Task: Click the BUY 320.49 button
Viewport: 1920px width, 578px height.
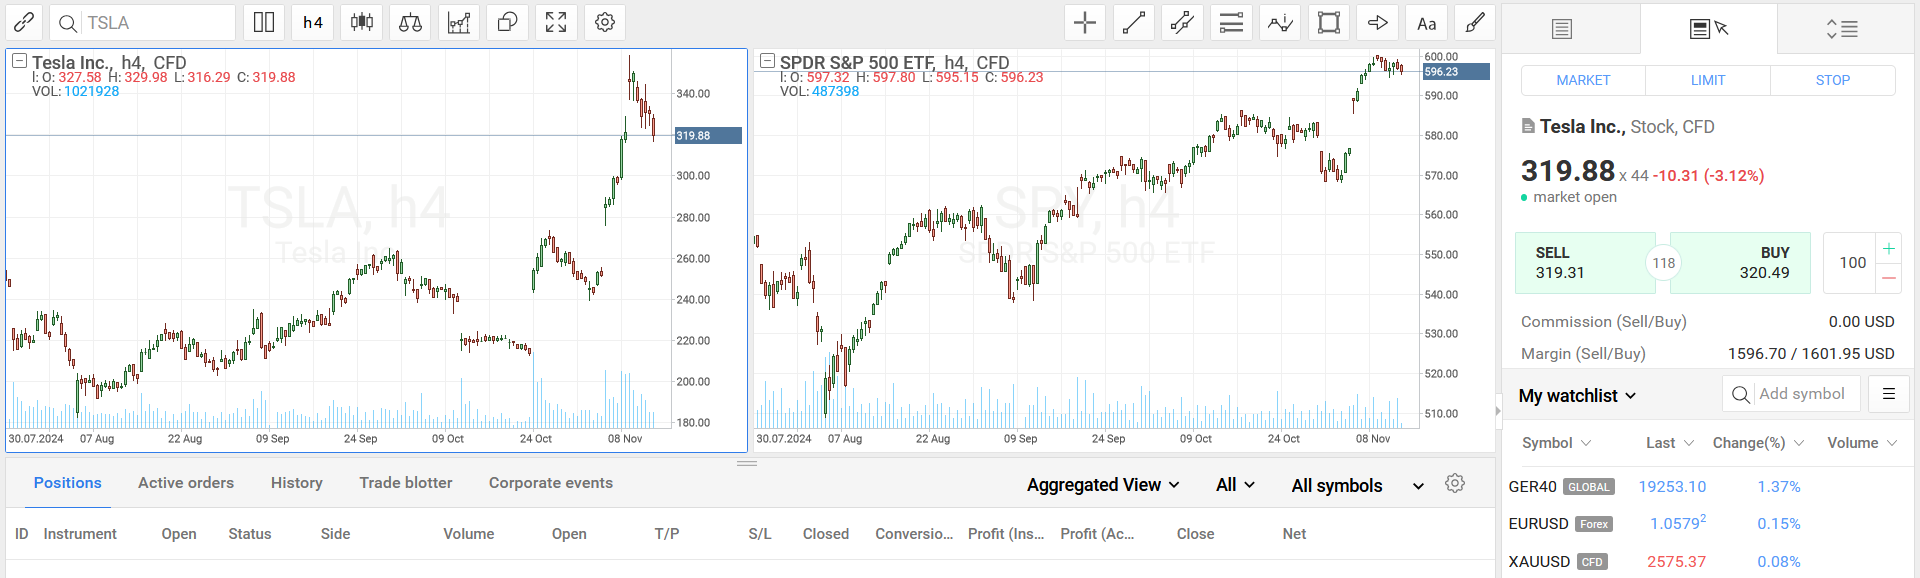Action: click(x=1740, y=263)
